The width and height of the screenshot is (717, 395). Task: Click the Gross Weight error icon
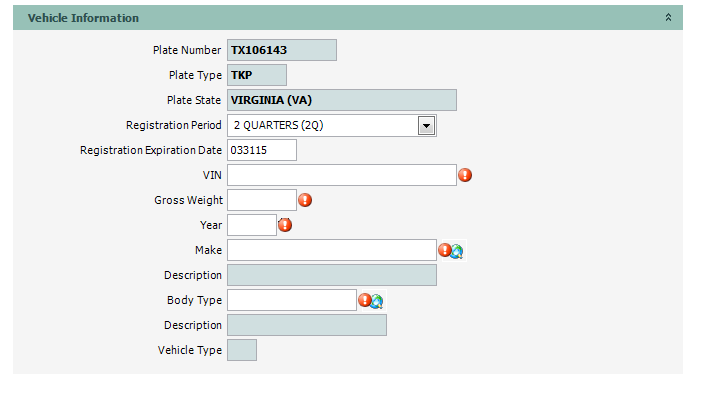point(305,200)
